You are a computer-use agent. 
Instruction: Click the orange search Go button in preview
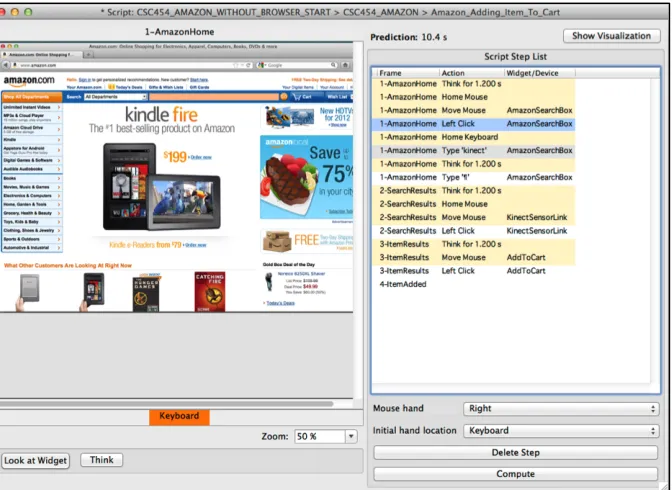click(x=283, y=97)
